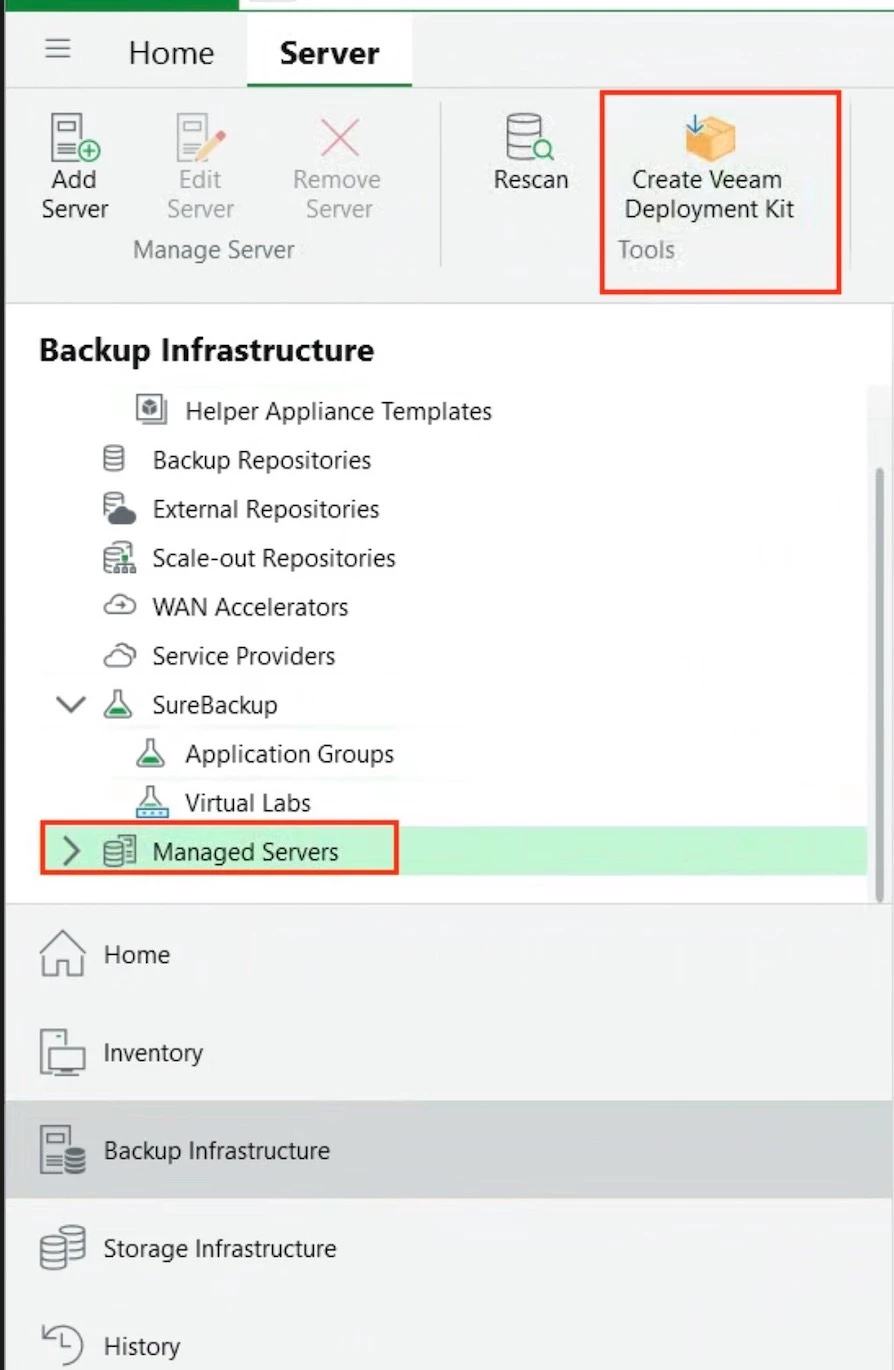Click the Rescan icon

pos(530,138)
